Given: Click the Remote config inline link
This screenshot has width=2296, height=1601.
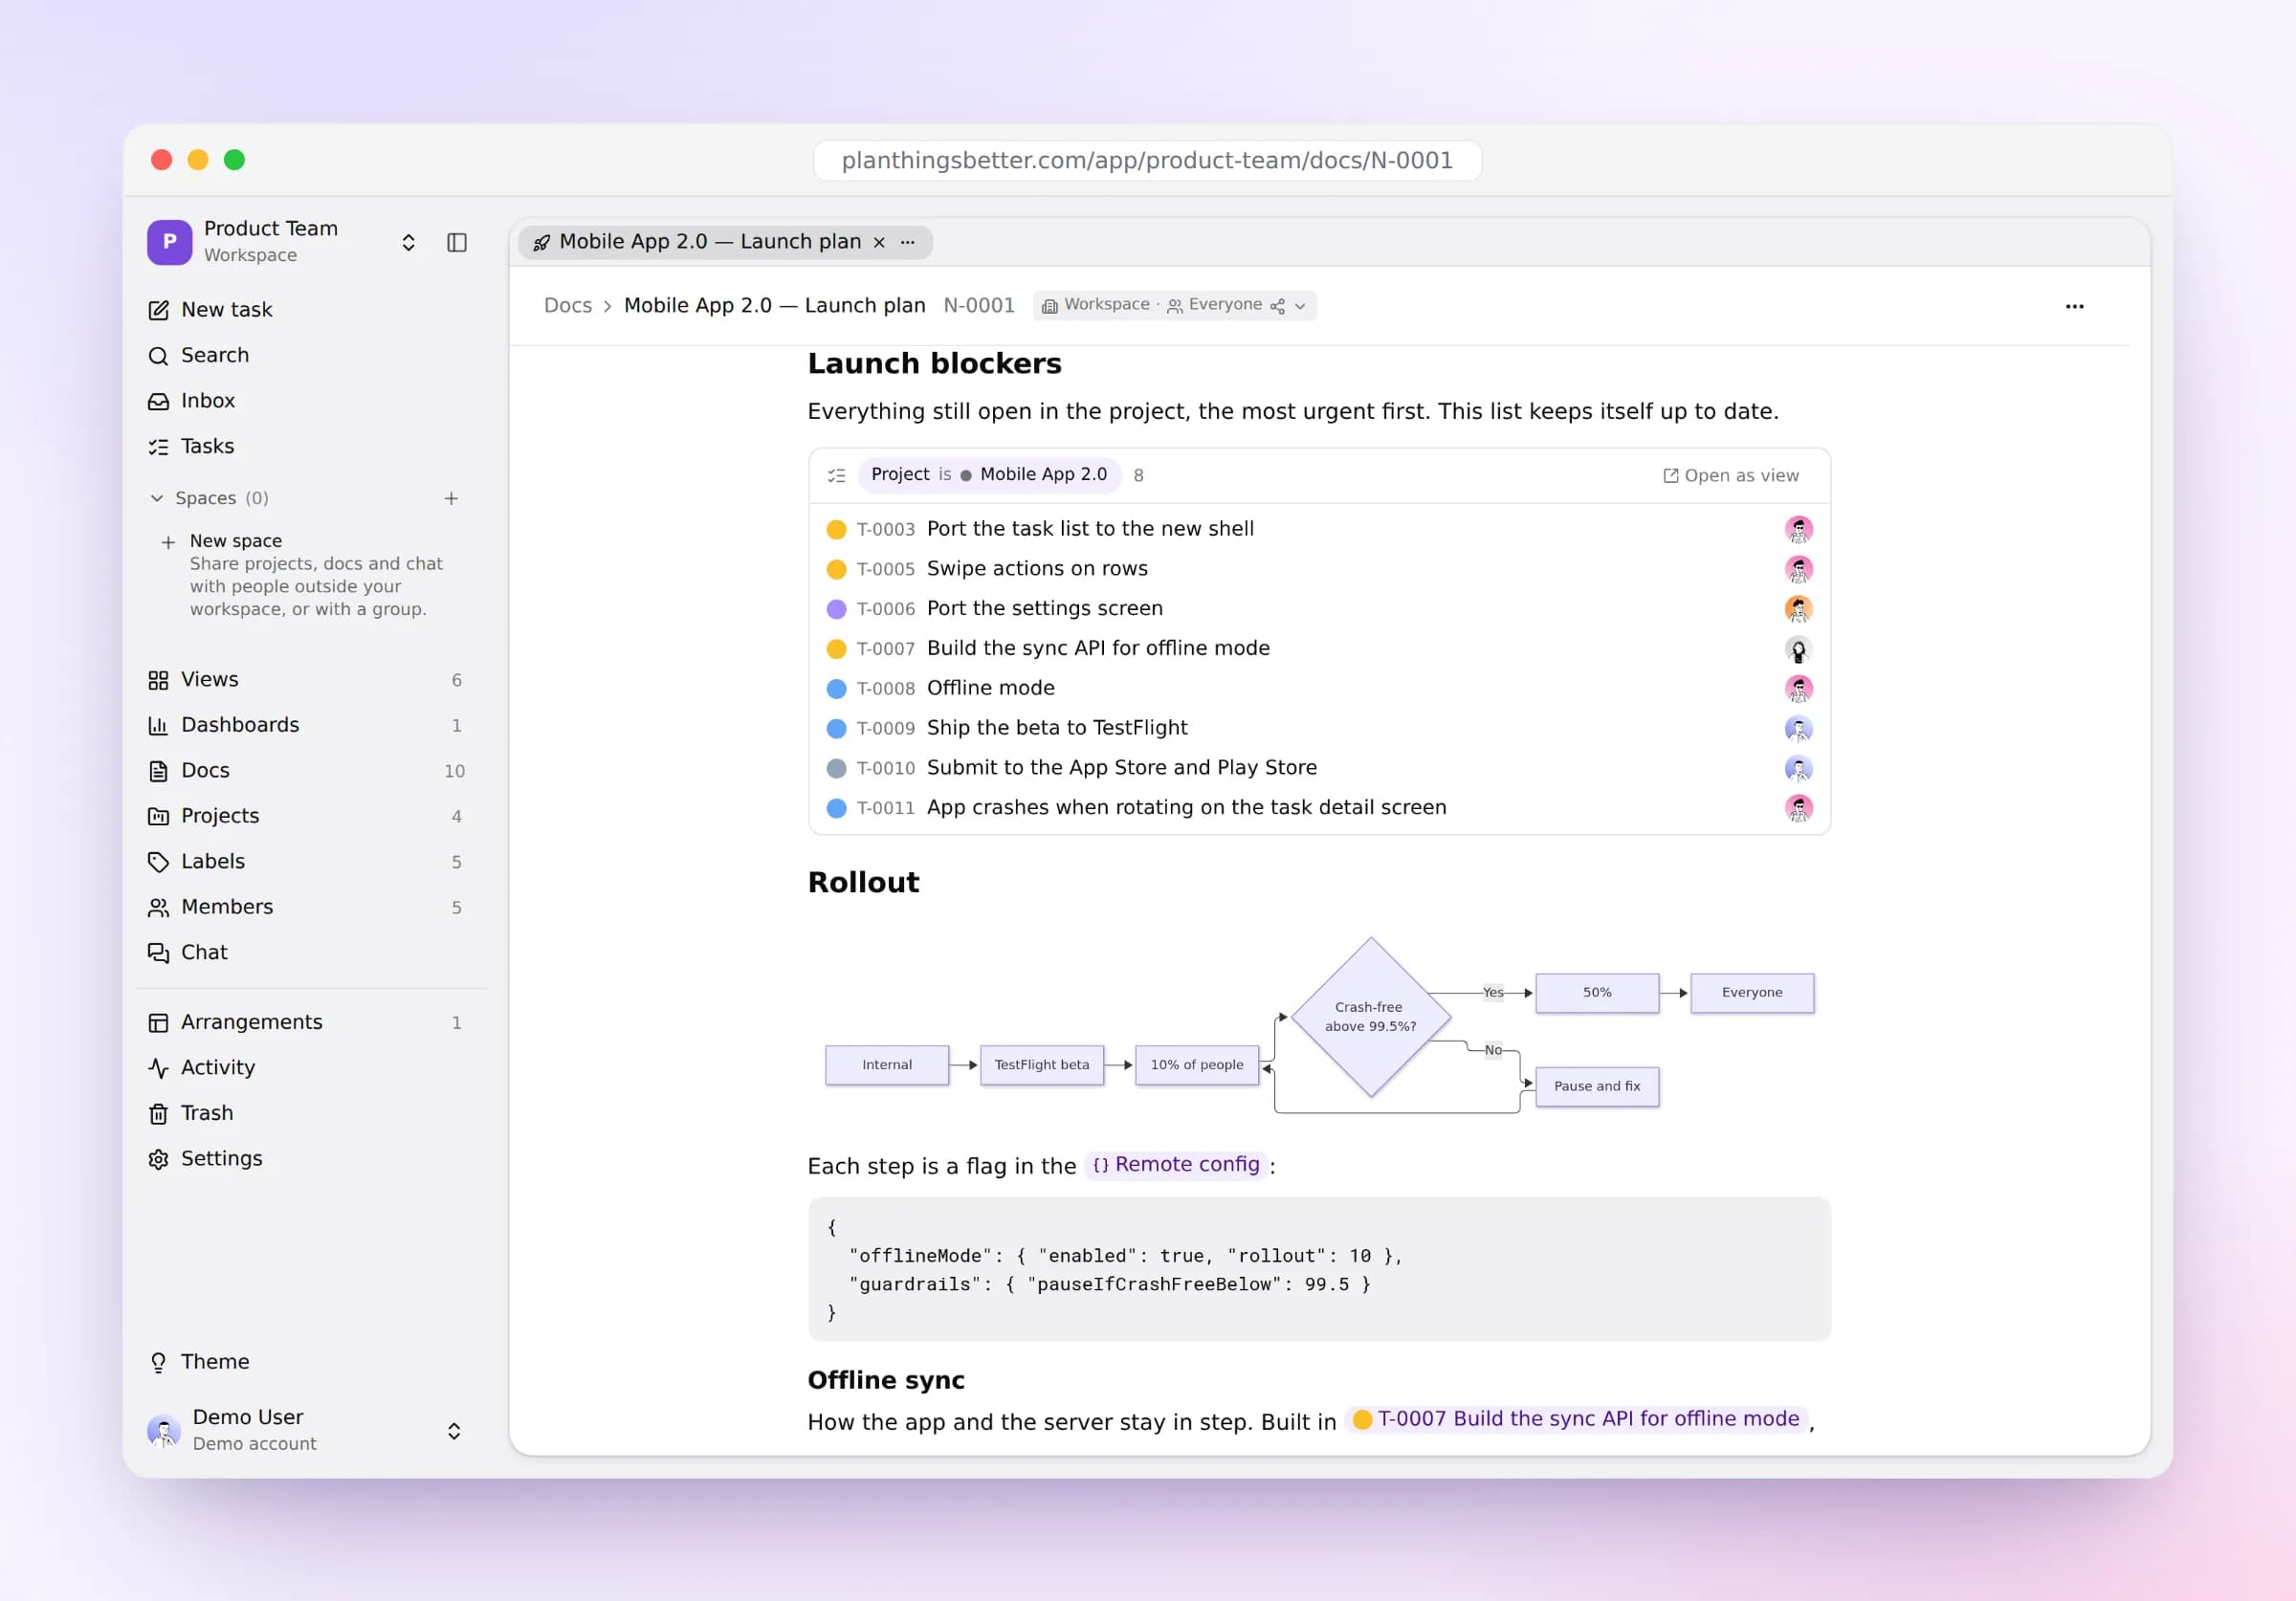Looking at the screenshot, I should click(x=1176, y=1165).
